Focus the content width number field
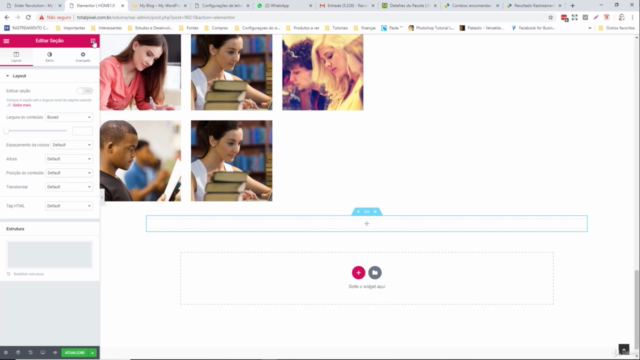The image size is (640, 360). [x=82, y=131]
